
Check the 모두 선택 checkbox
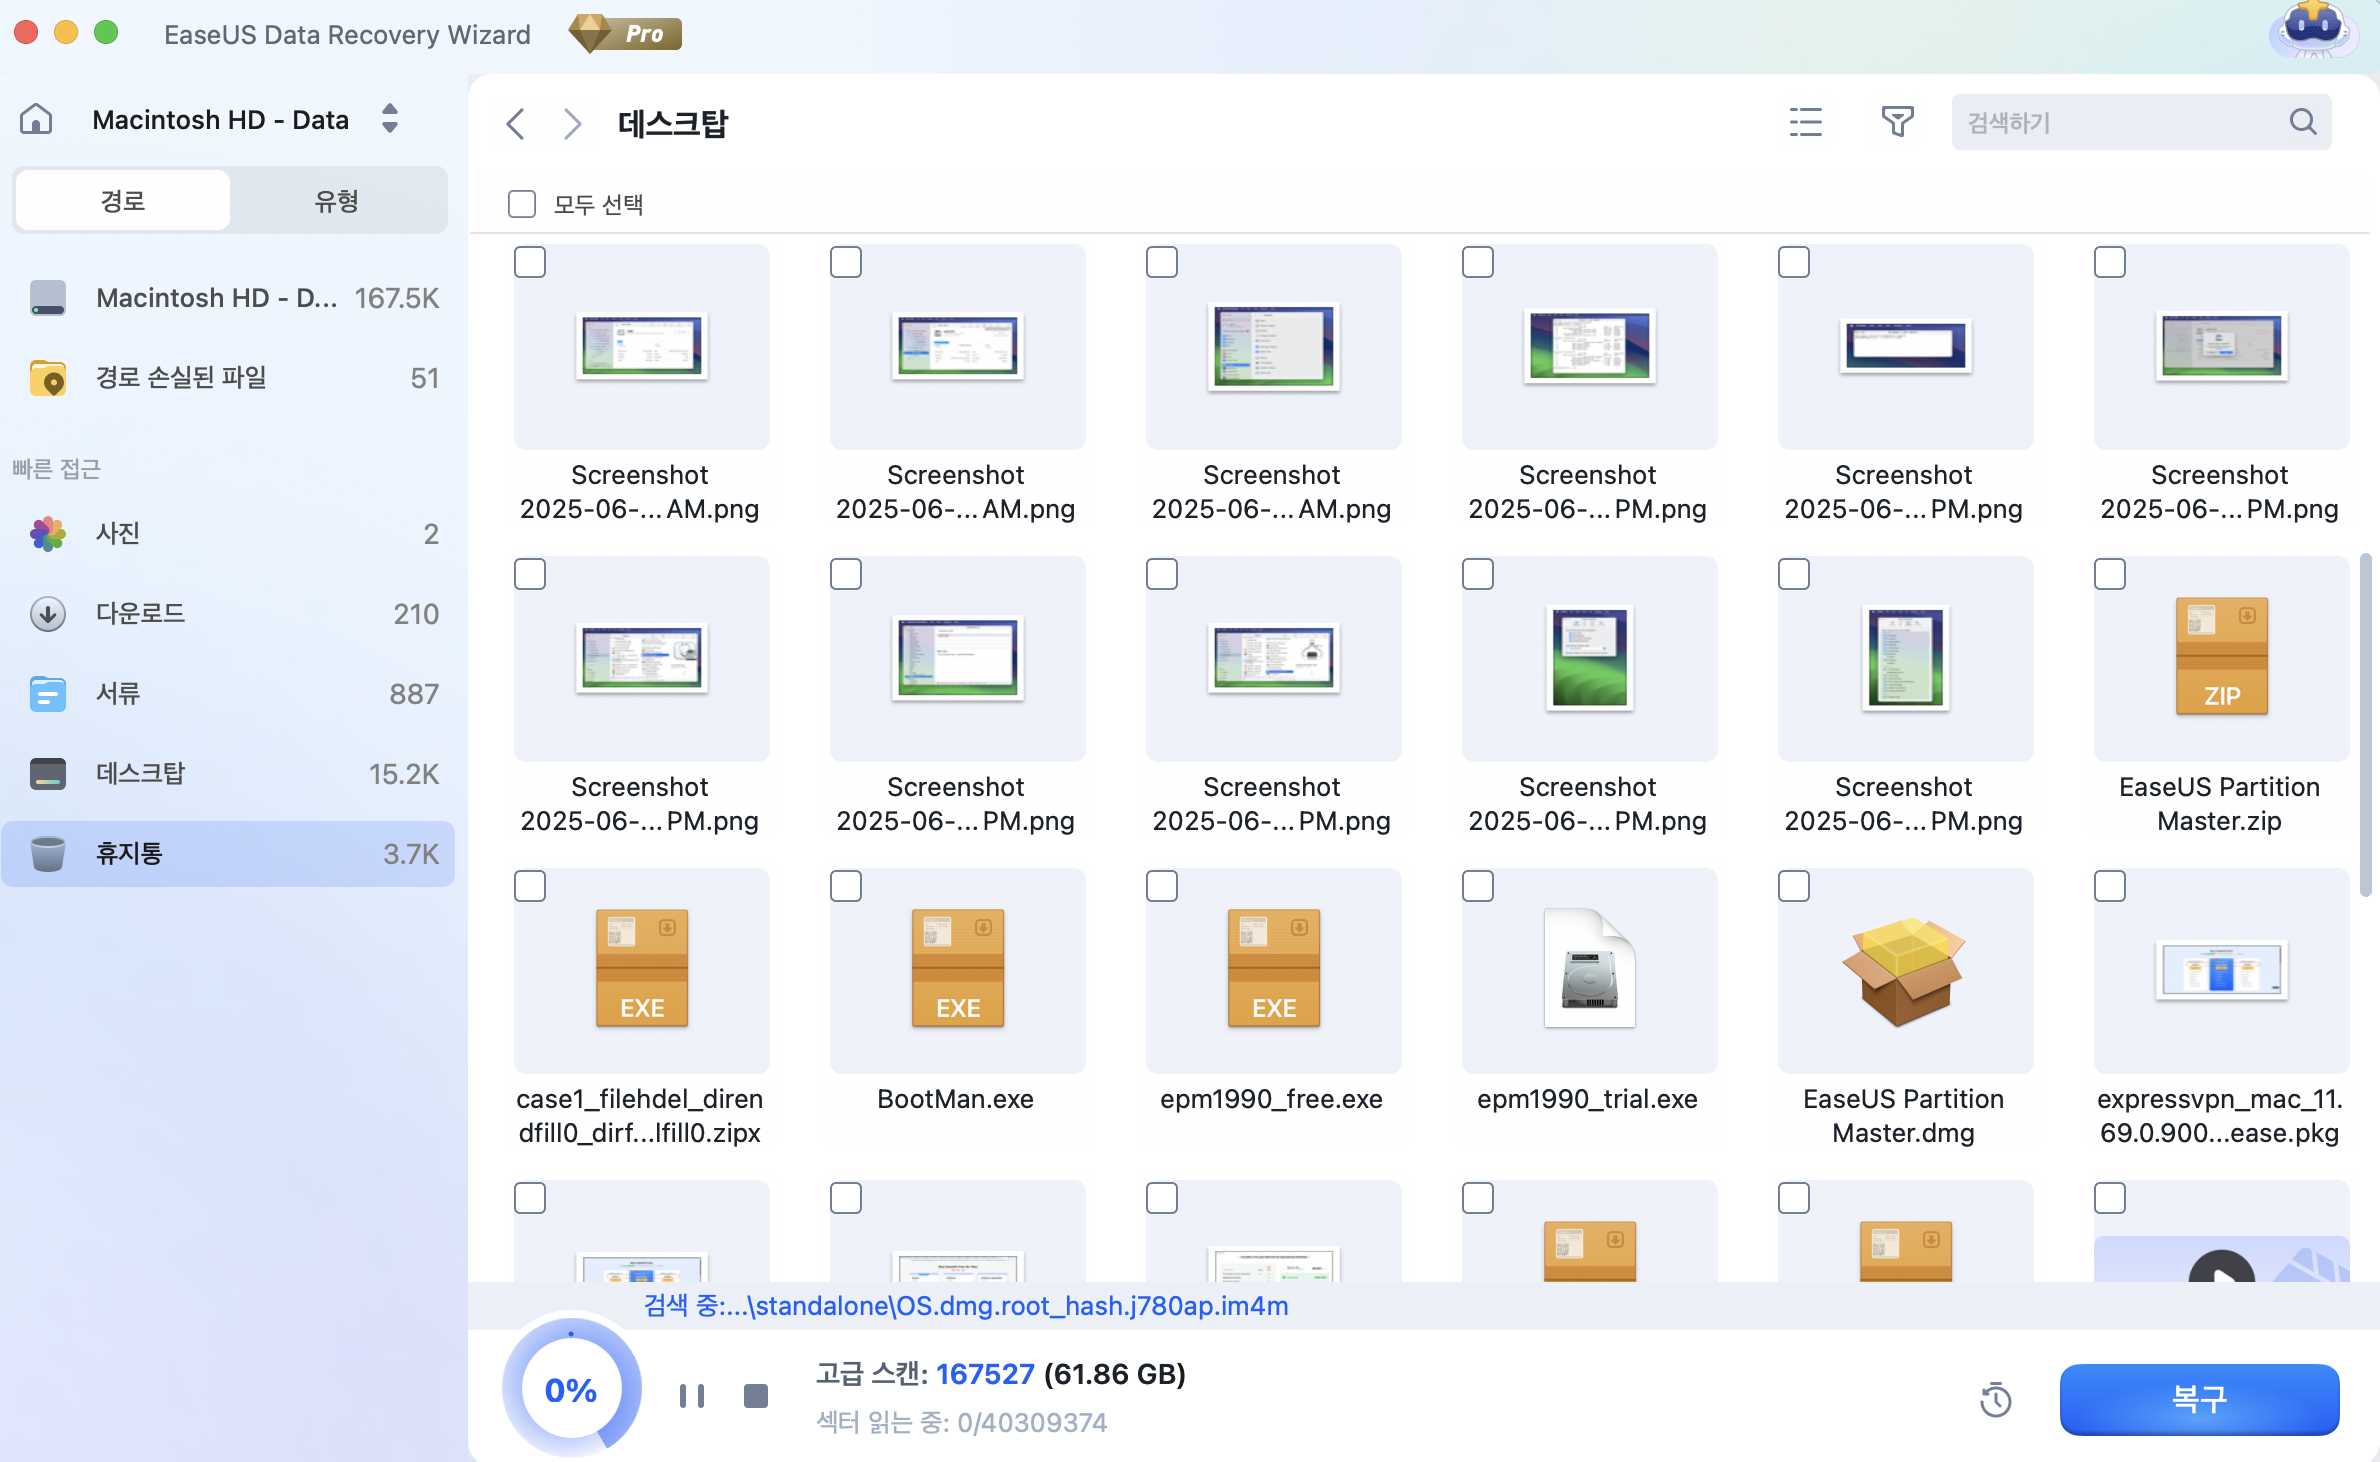pyautogui.click(x=522, y=204)
